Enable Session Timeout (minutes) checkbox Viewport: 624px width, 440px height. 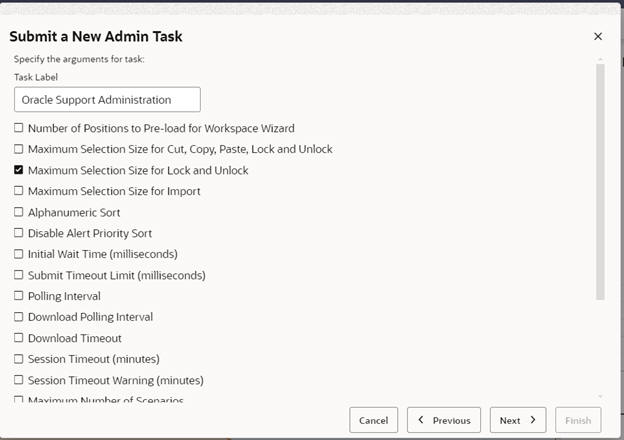pos(19,359)
